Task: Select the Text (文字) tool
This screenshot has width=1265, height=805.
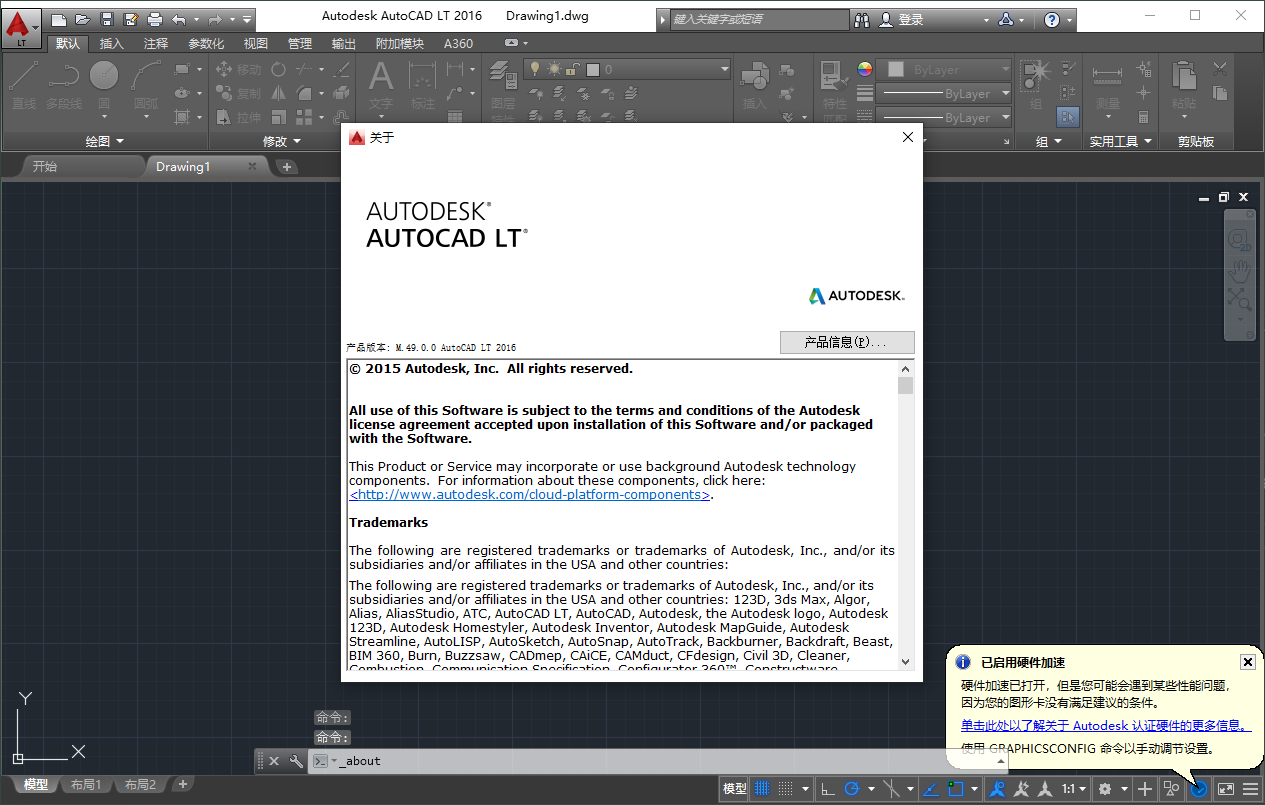Action: tap(381, 85)
